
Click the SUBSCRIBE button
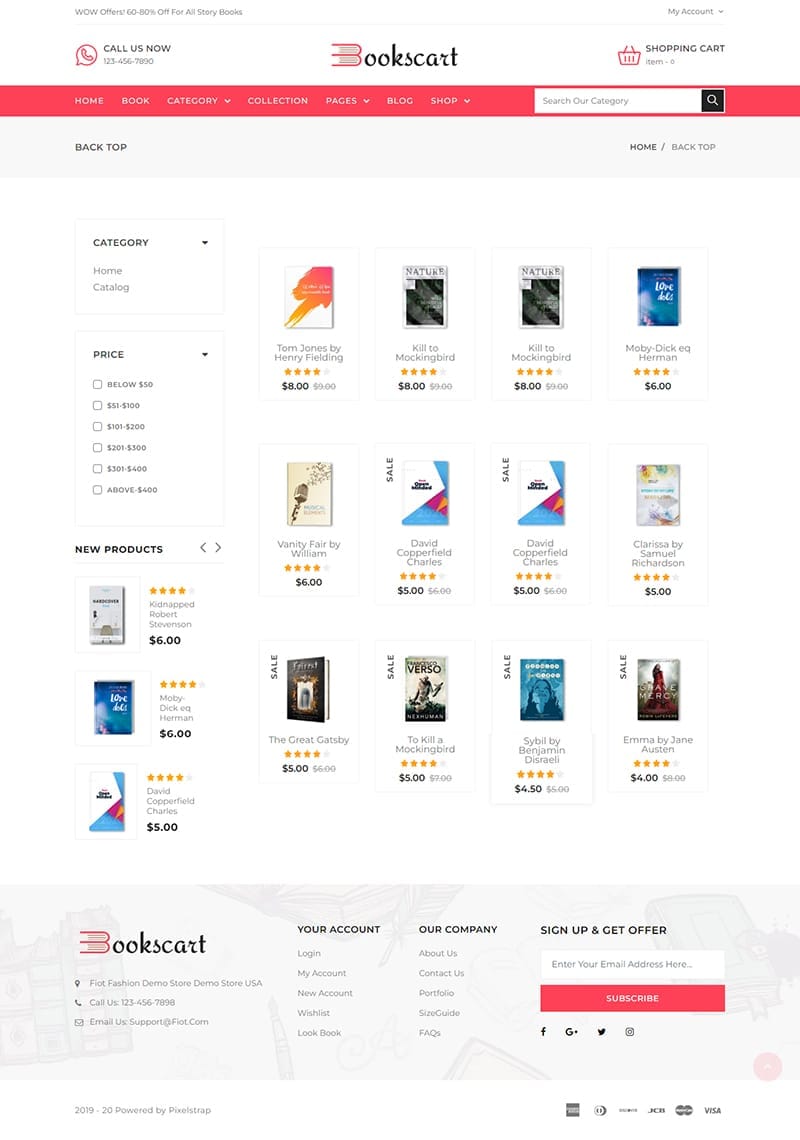632,998
